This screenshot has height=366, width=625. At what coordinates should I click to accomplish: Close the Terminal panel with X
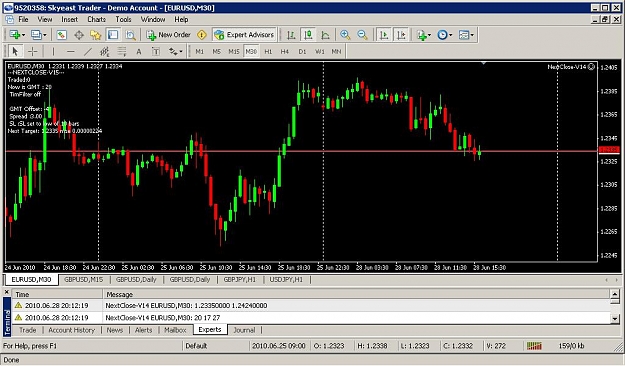click(7, 292)
